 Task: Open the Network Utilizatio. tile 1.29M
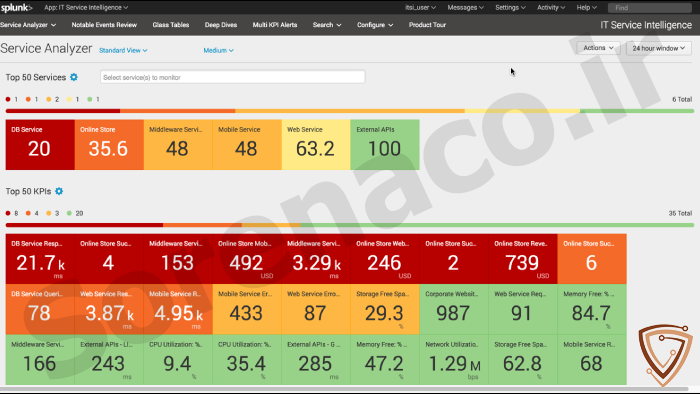(x=454, y=360)
